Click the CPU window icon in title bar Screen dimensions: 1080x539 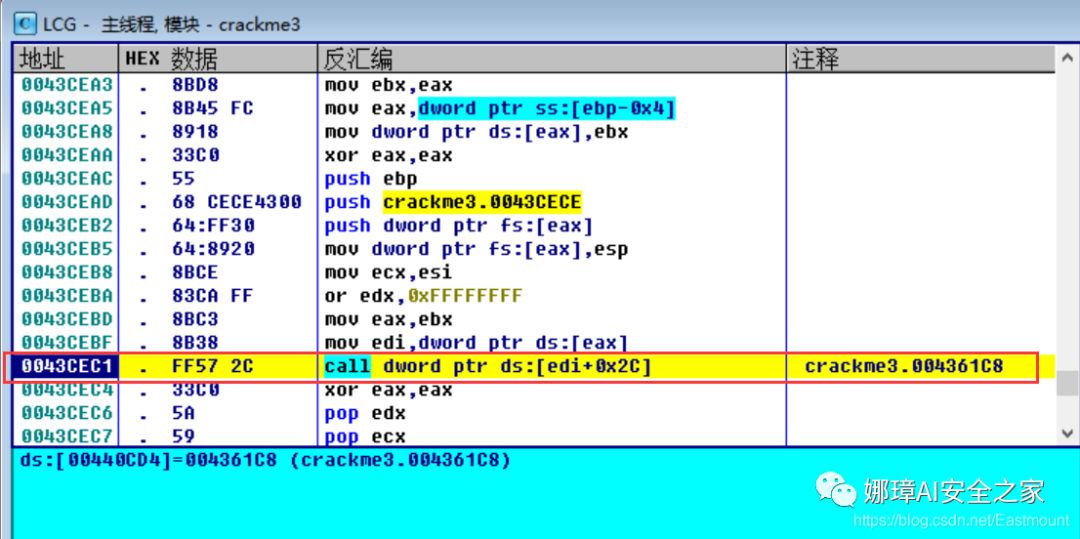click(26, 24)
